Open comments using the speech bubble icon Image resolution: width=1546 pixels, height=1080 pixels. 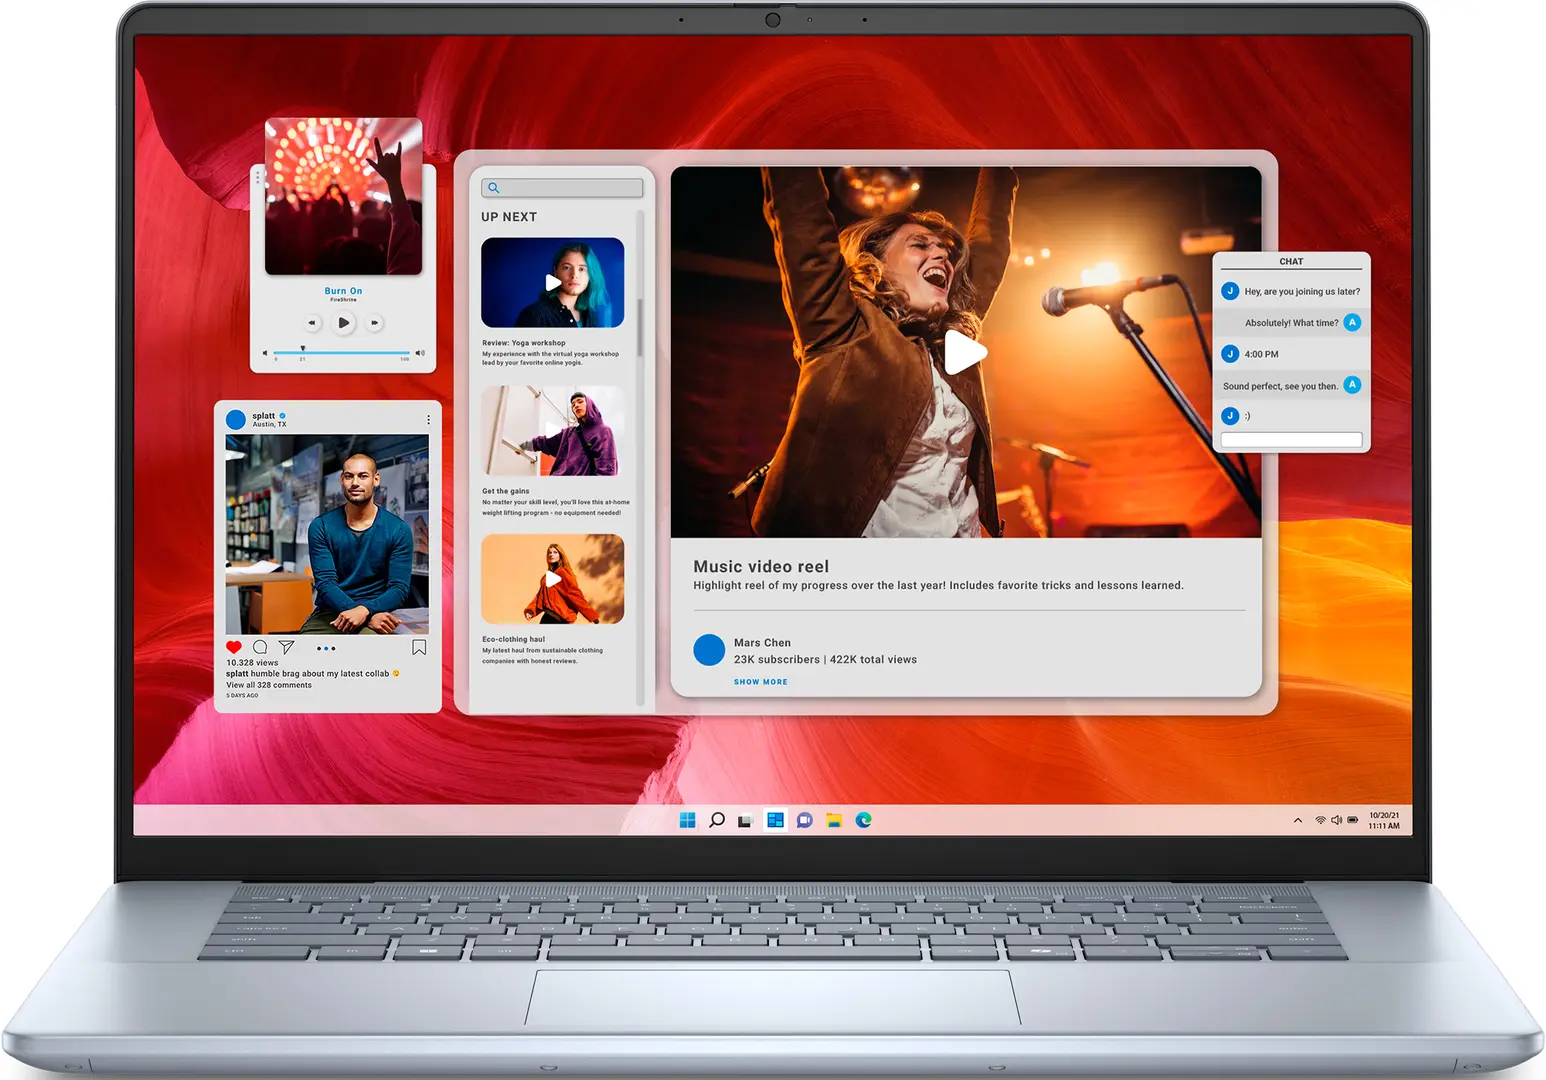[260, 647]
